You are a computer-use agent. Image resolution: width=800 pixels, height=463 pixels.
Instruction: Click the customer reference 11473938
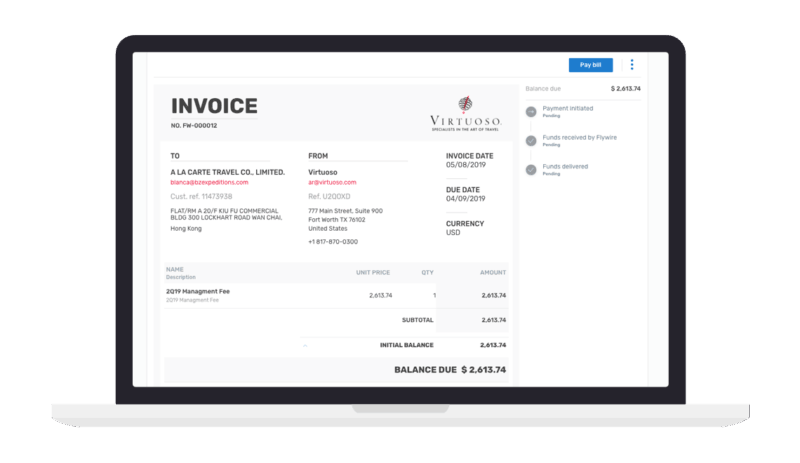tap(201, 196)
